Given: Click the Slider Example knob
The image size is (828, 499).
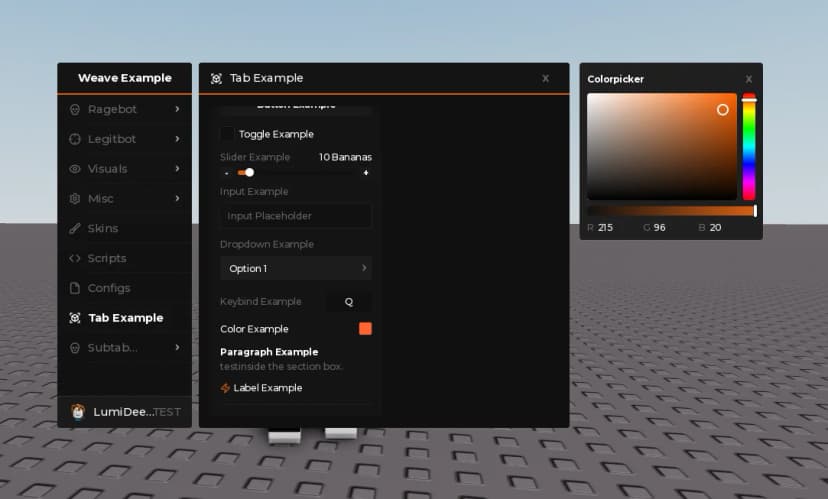Looking at the screenshot, I should [x=250, y=173].
